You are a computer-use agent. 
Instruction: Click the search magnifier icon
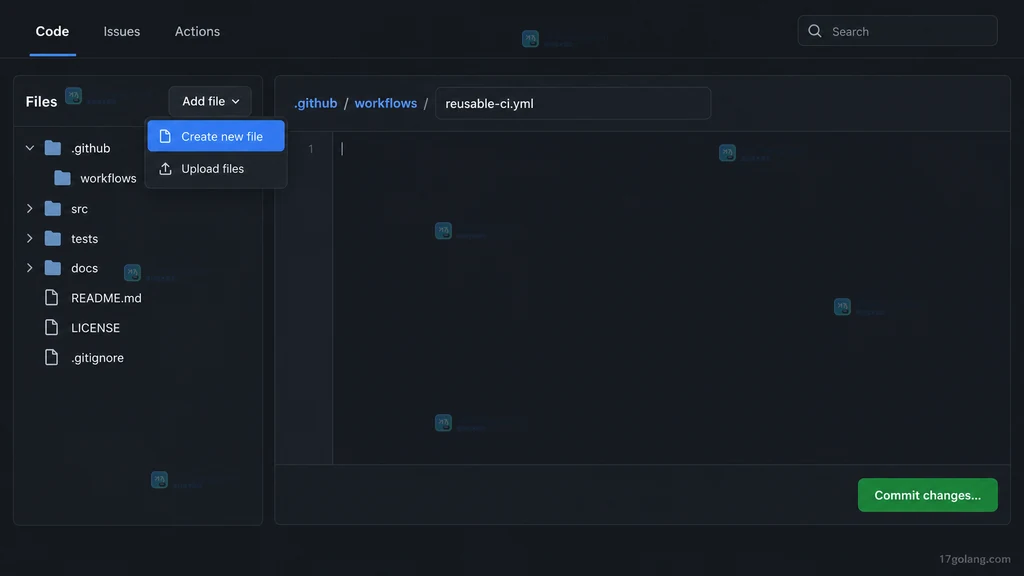click(814, 31)
